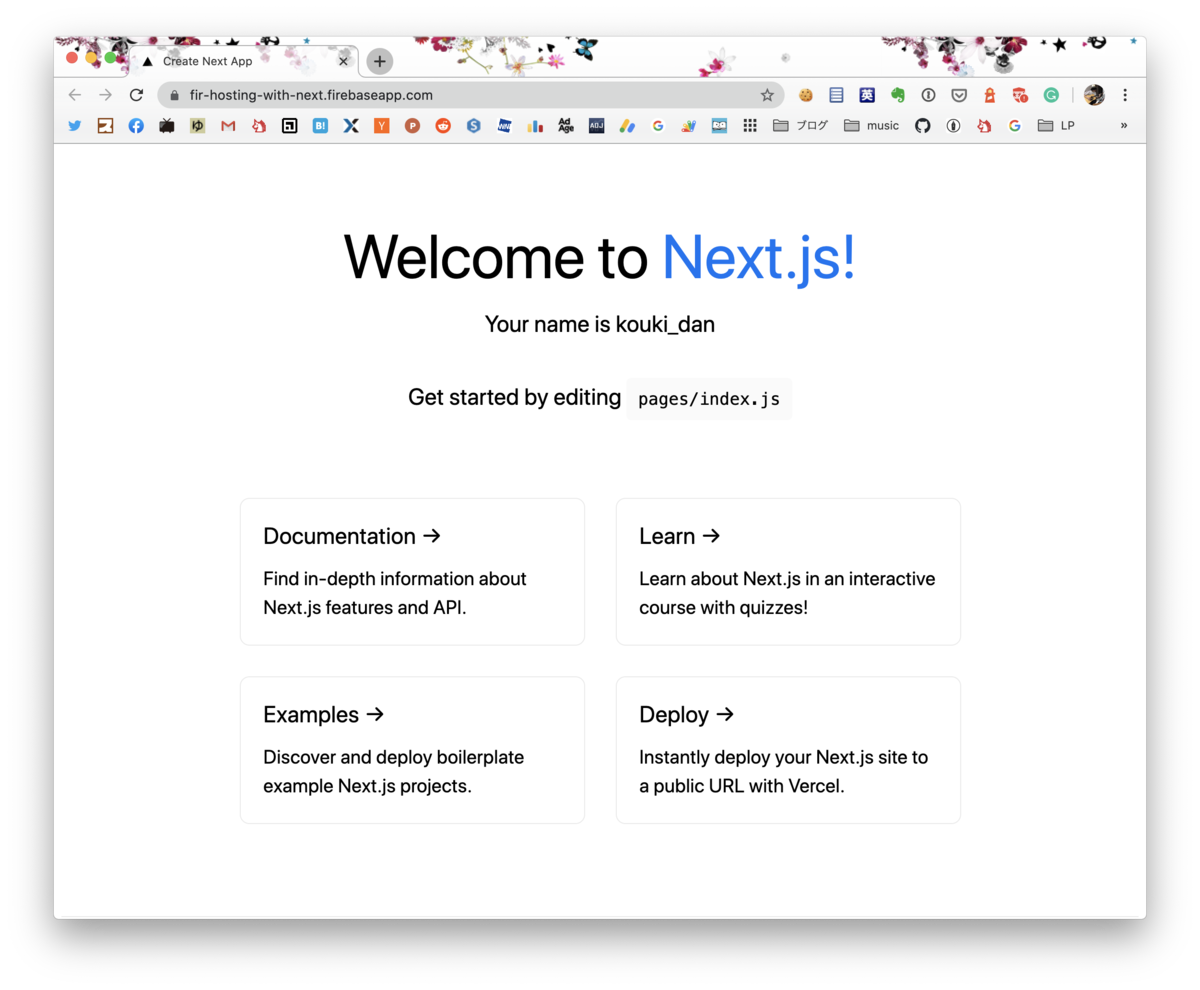Screen dimensions: 1200x990
Task: Open the LP bookmarks folder
Action: [1056, 126]
